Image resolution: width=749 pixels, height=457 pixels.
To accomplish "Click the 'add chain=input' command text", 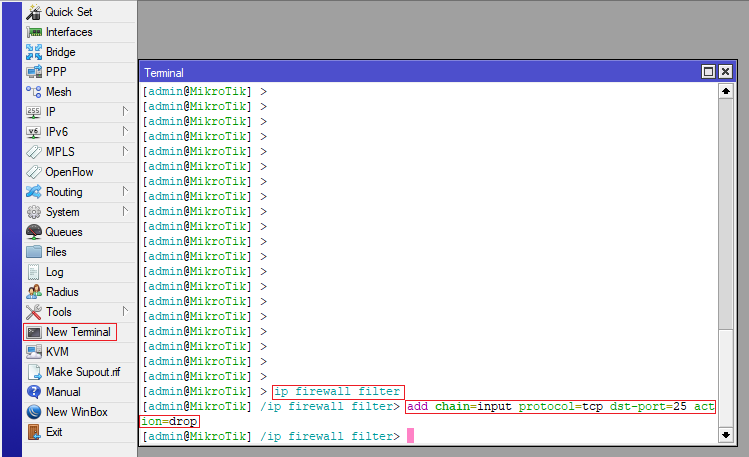I will coord(459,407).
